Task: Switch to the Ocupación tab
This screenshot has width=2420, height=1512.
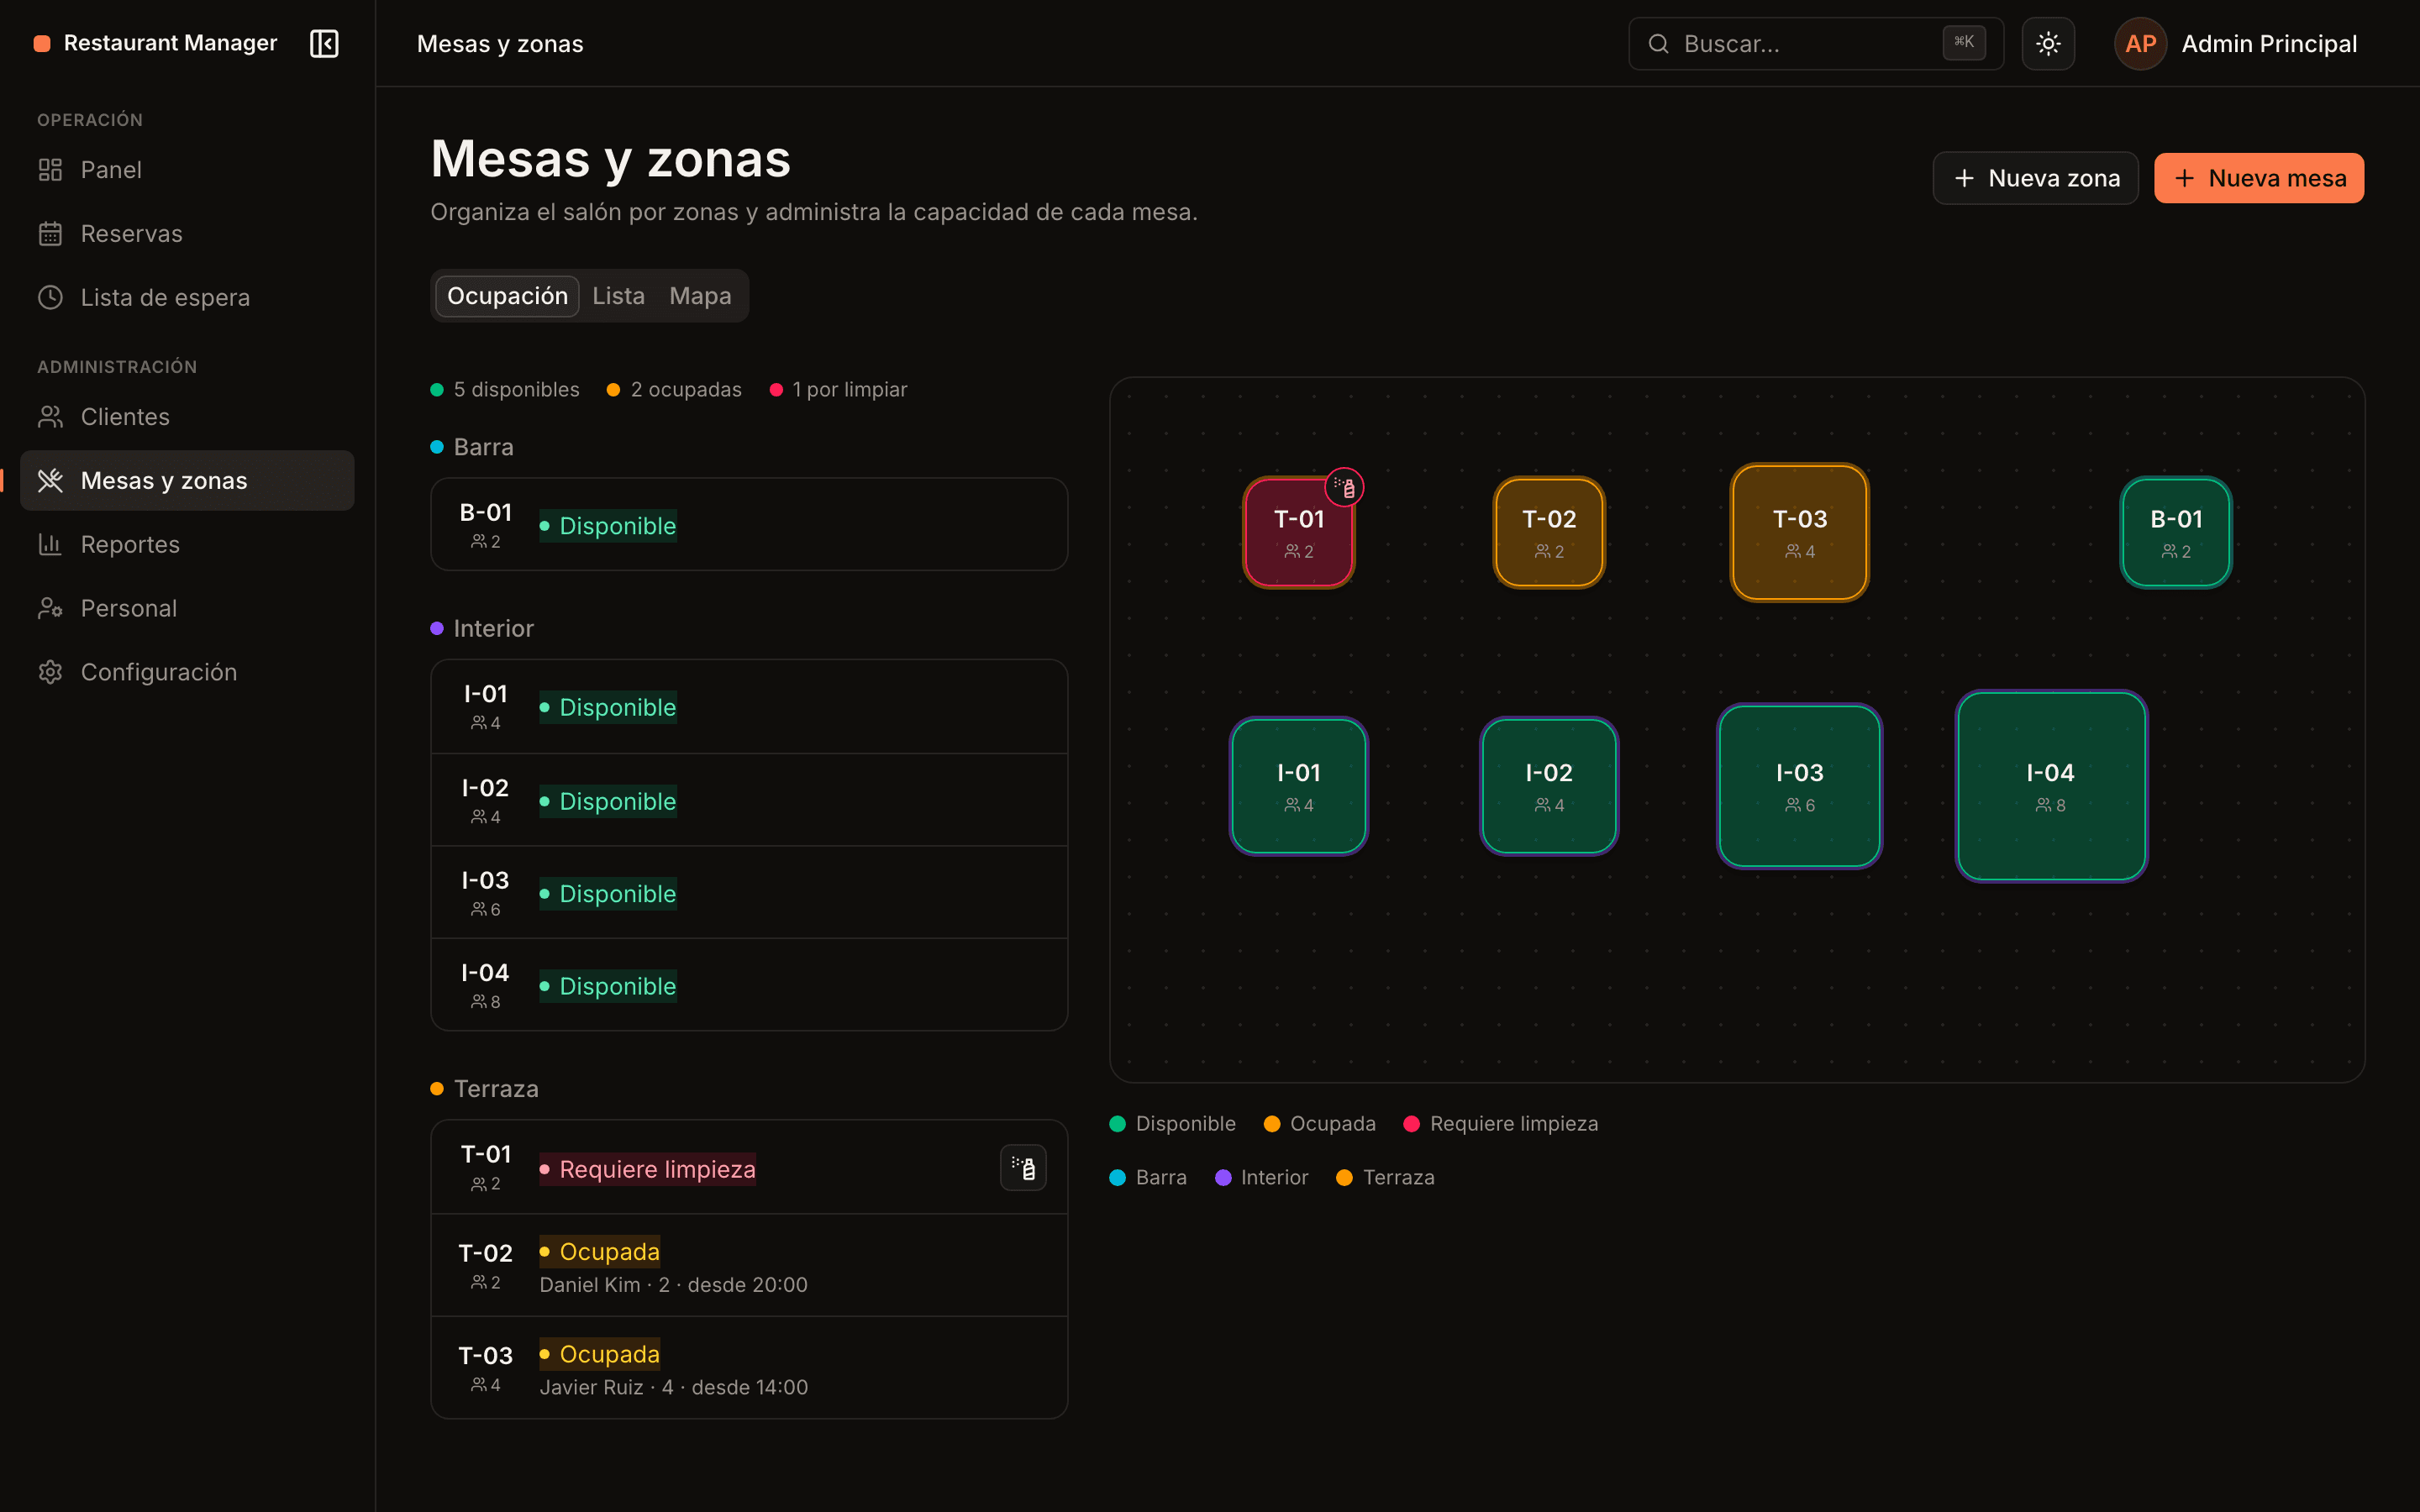Action: (x=507, y=296)
